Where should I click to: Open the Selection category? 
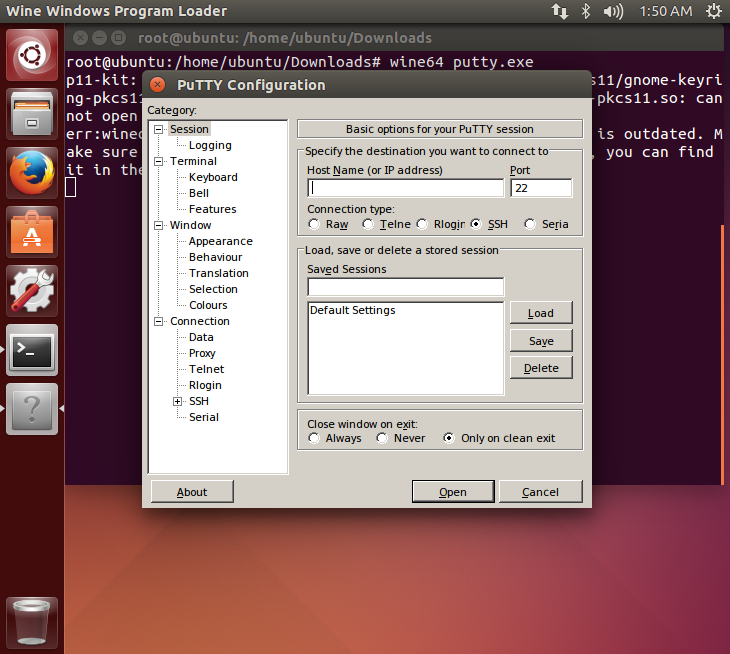tap(213, 289)
